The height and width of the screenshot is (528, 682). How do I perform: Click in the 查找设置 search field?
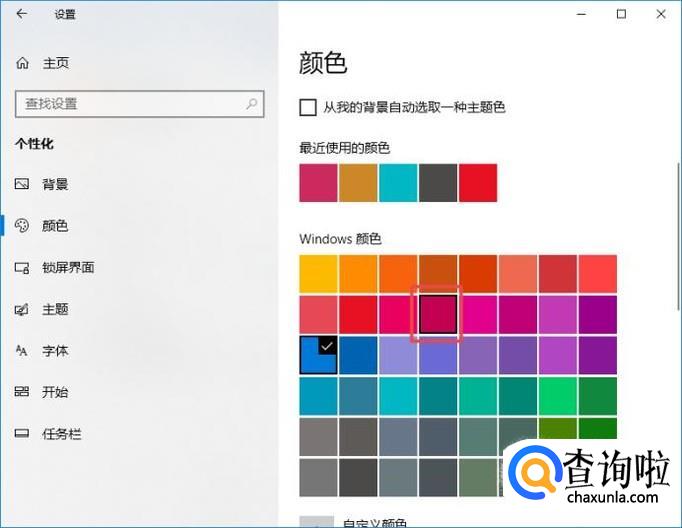click(x=130, y=103)
